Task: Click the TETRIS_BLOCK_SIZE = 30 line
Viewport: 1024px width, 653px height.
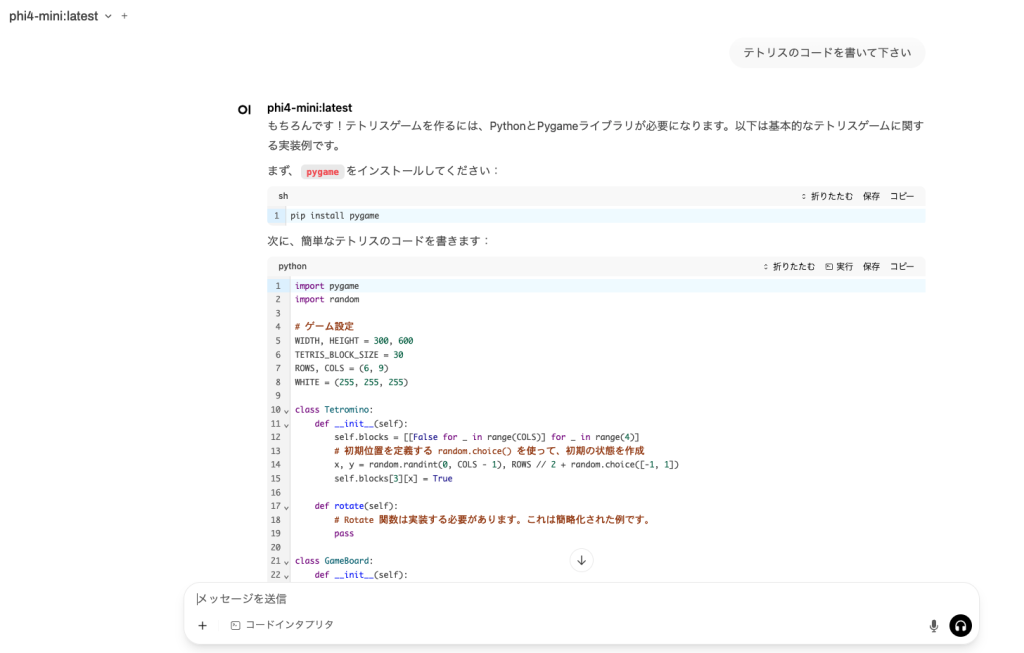Action: [349, 355]
